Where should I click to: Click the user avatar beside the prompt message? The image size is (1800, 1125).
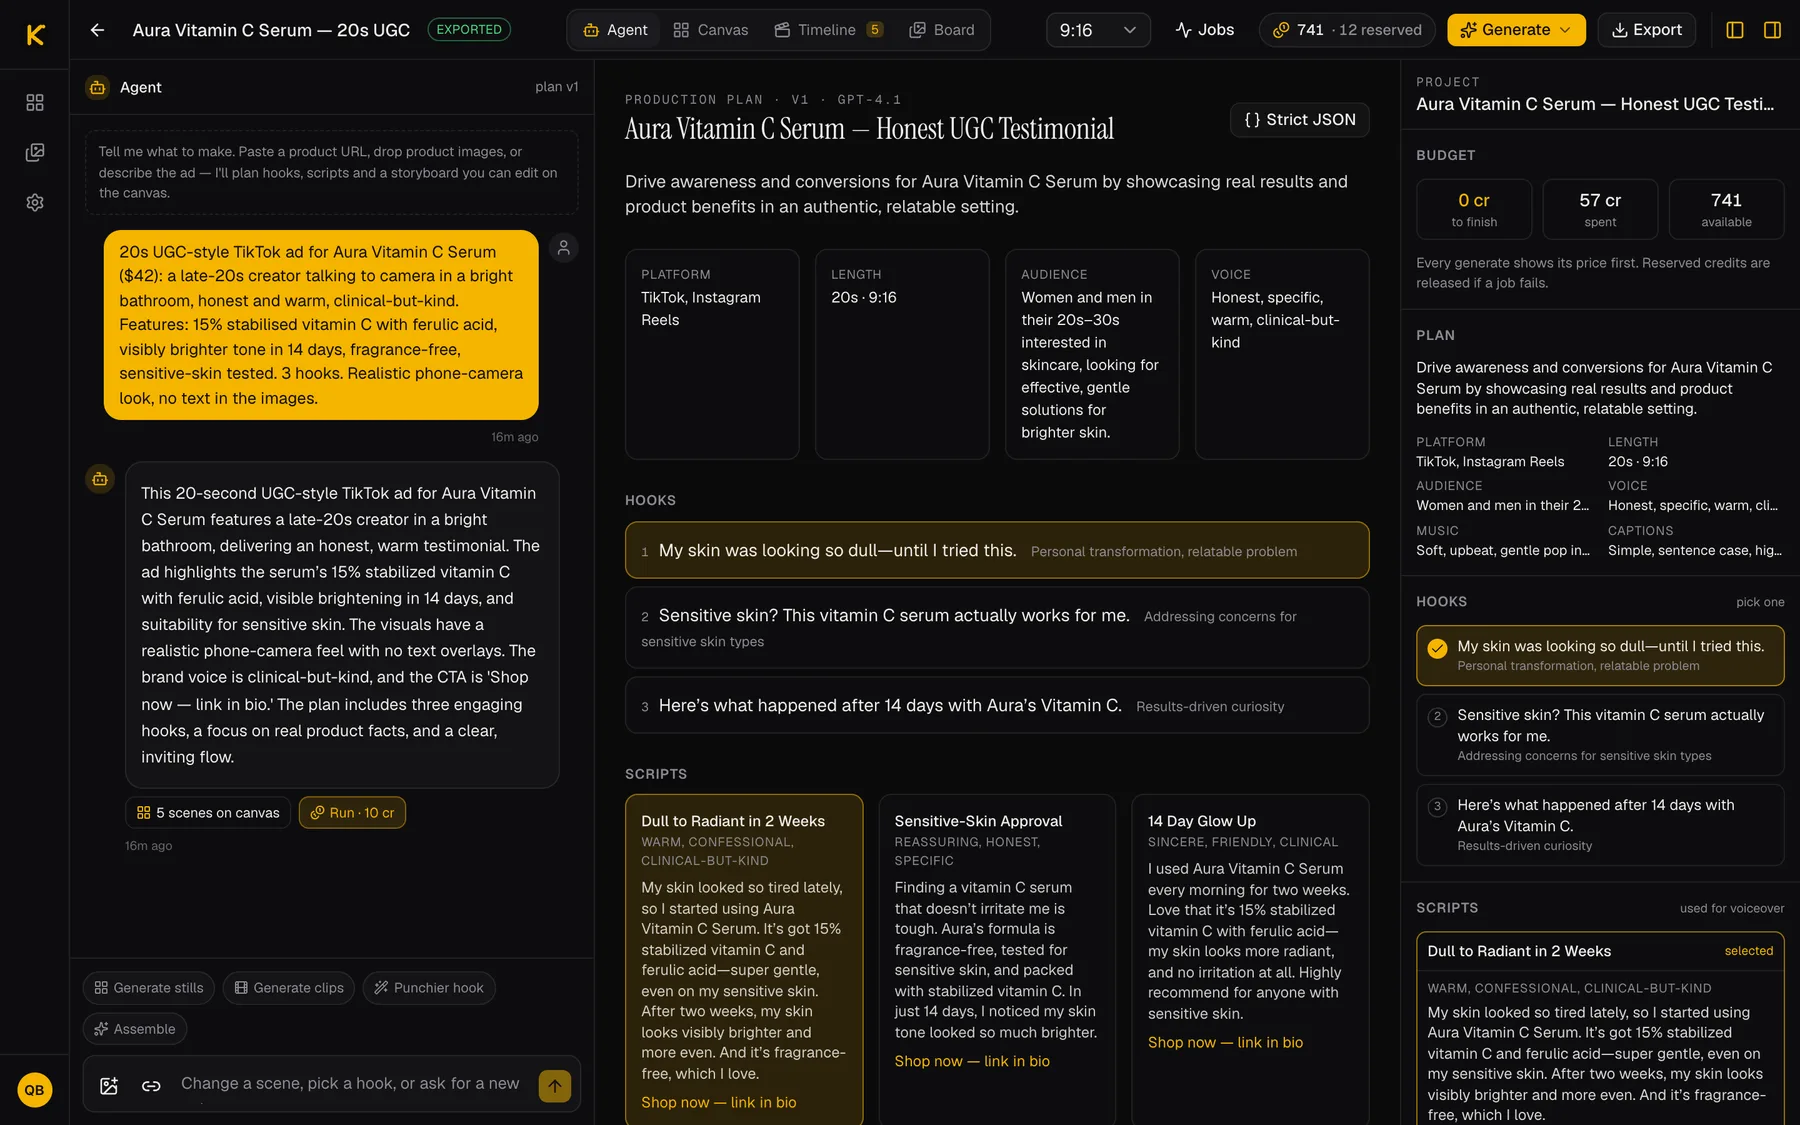click(564, 247)
